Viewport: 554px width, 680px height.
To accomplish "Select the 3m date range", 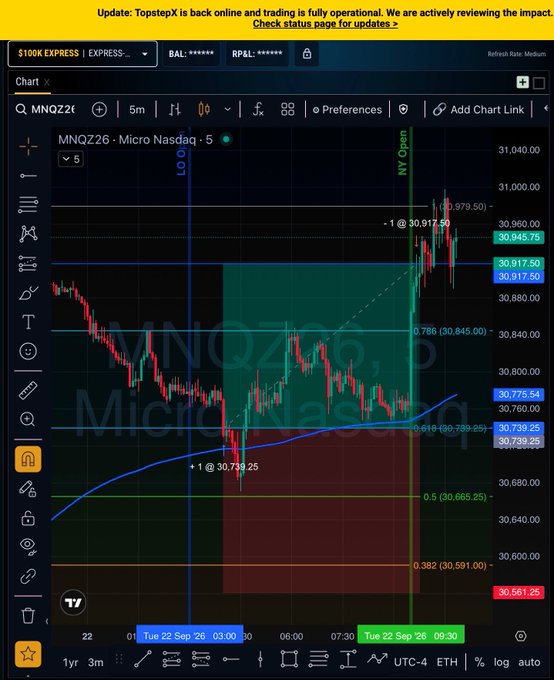I will (96, 662).
